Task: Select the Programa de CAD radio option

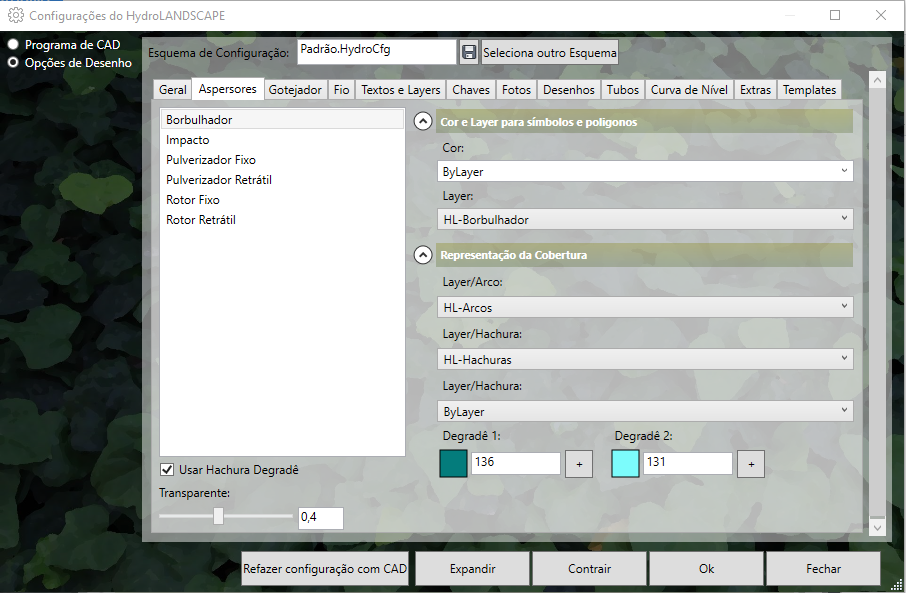Action: pyautogui.click(x=14, y=45)
